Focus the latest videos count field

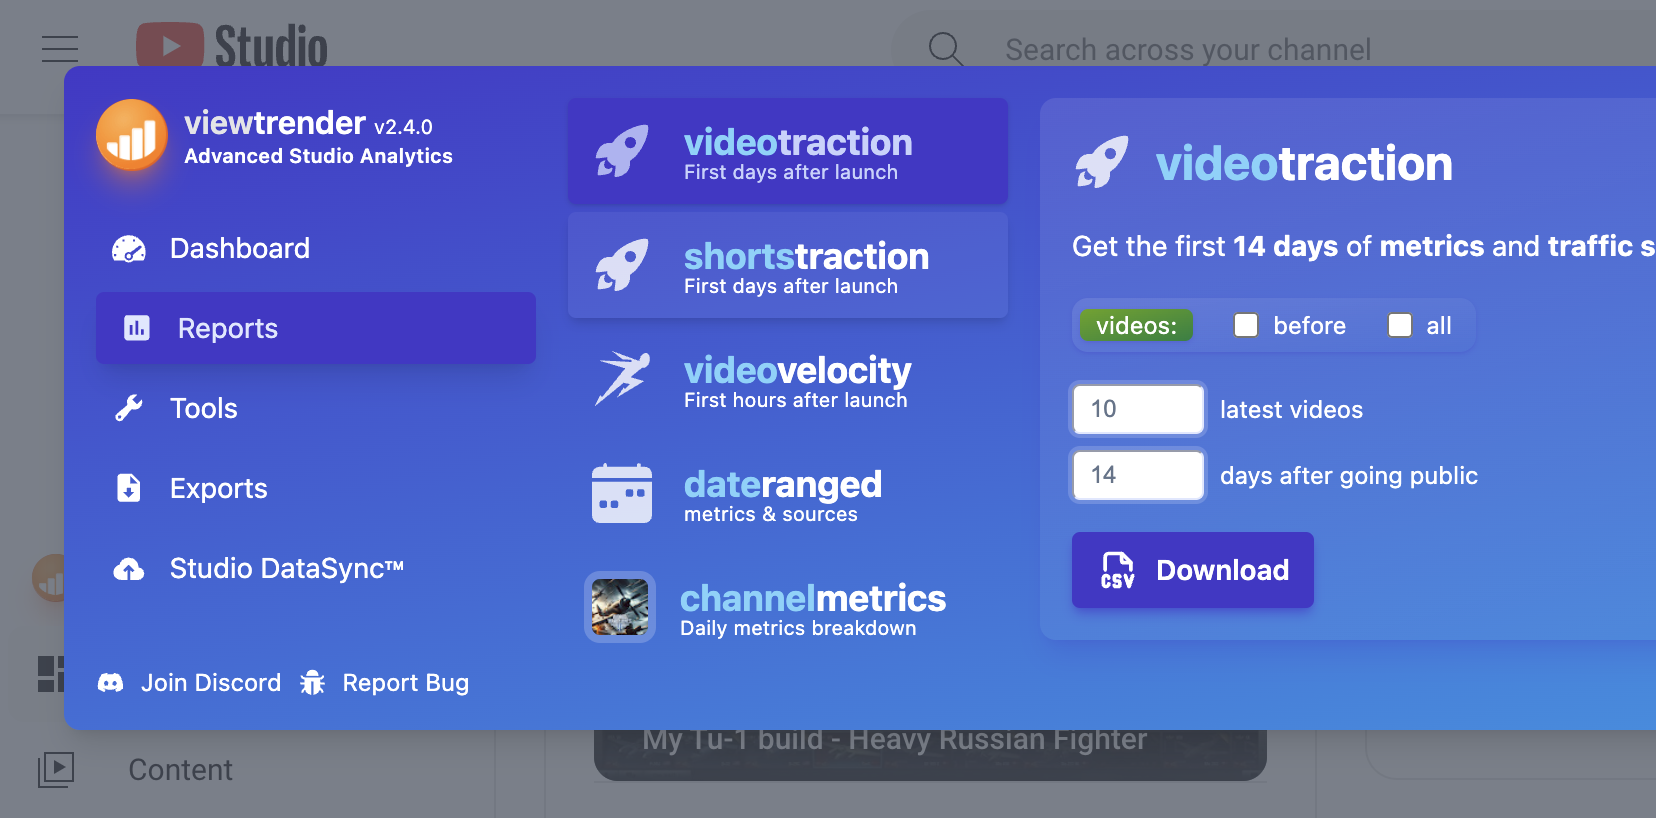tap(1138, 409)
